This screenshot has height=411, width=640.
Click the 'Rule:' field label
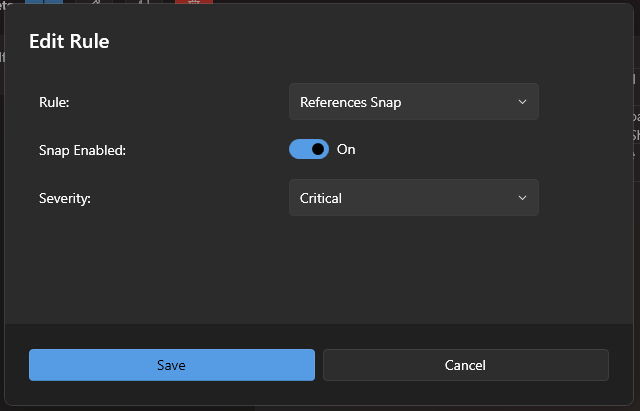[x=54, y=102]
